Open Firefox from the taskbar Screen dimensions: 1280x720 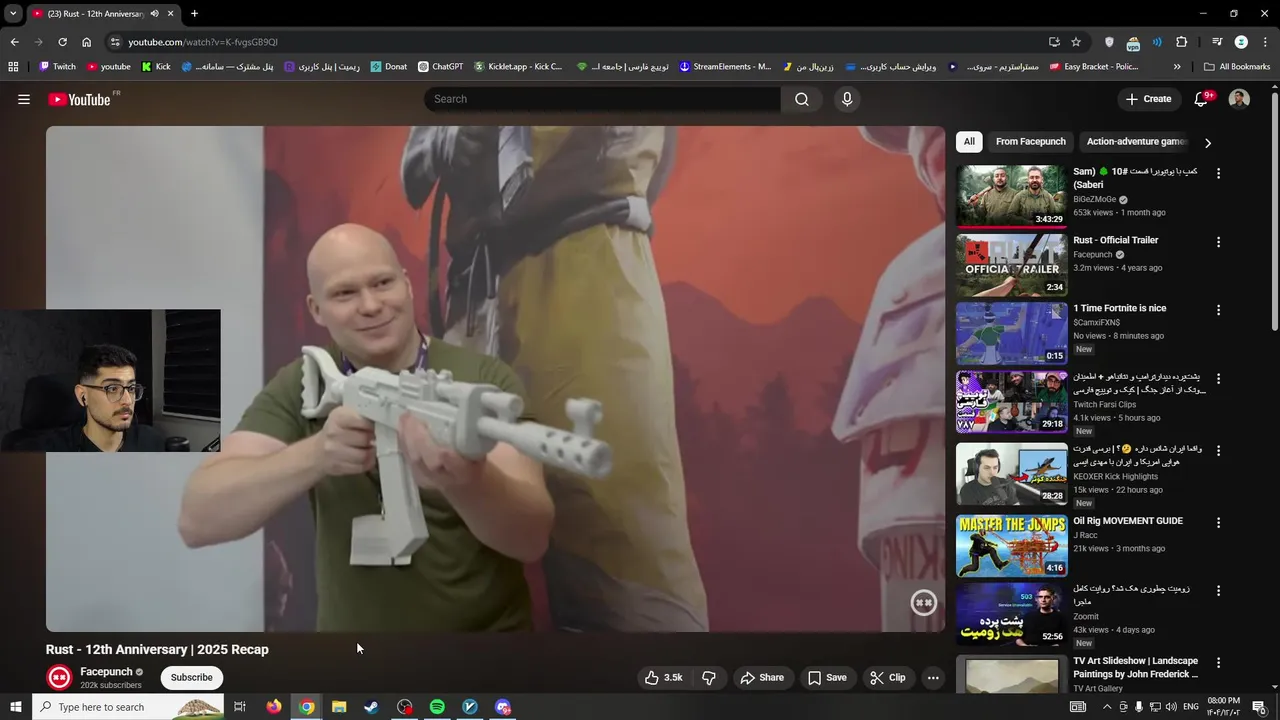point(274,707)
